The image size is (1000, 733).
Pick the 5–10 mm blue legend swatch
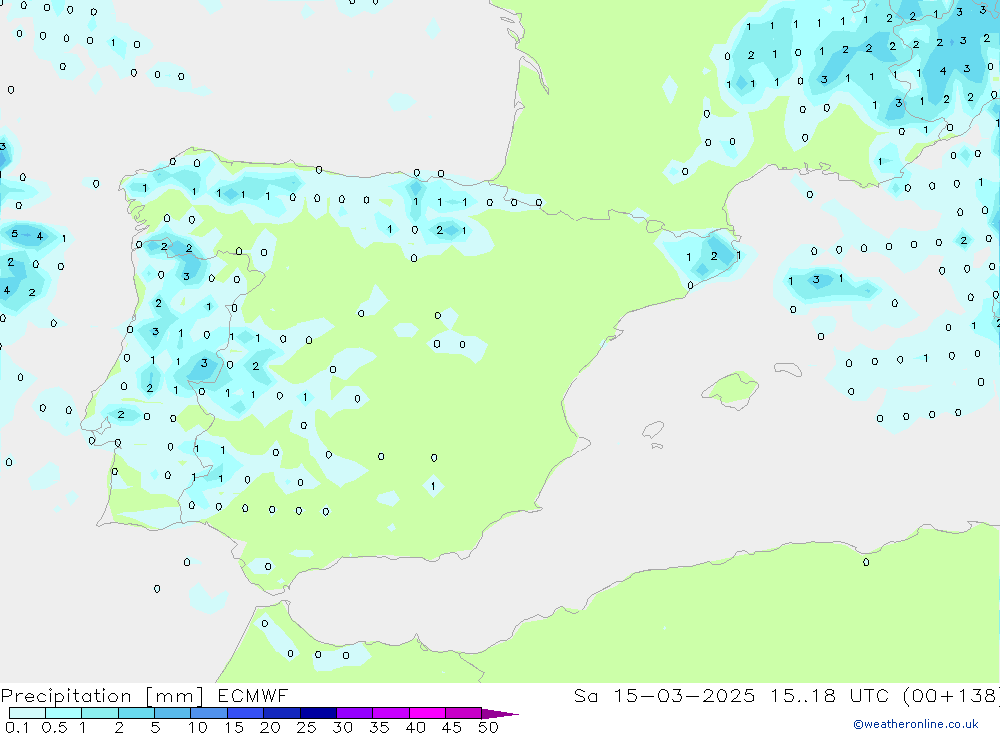[173, 713]
